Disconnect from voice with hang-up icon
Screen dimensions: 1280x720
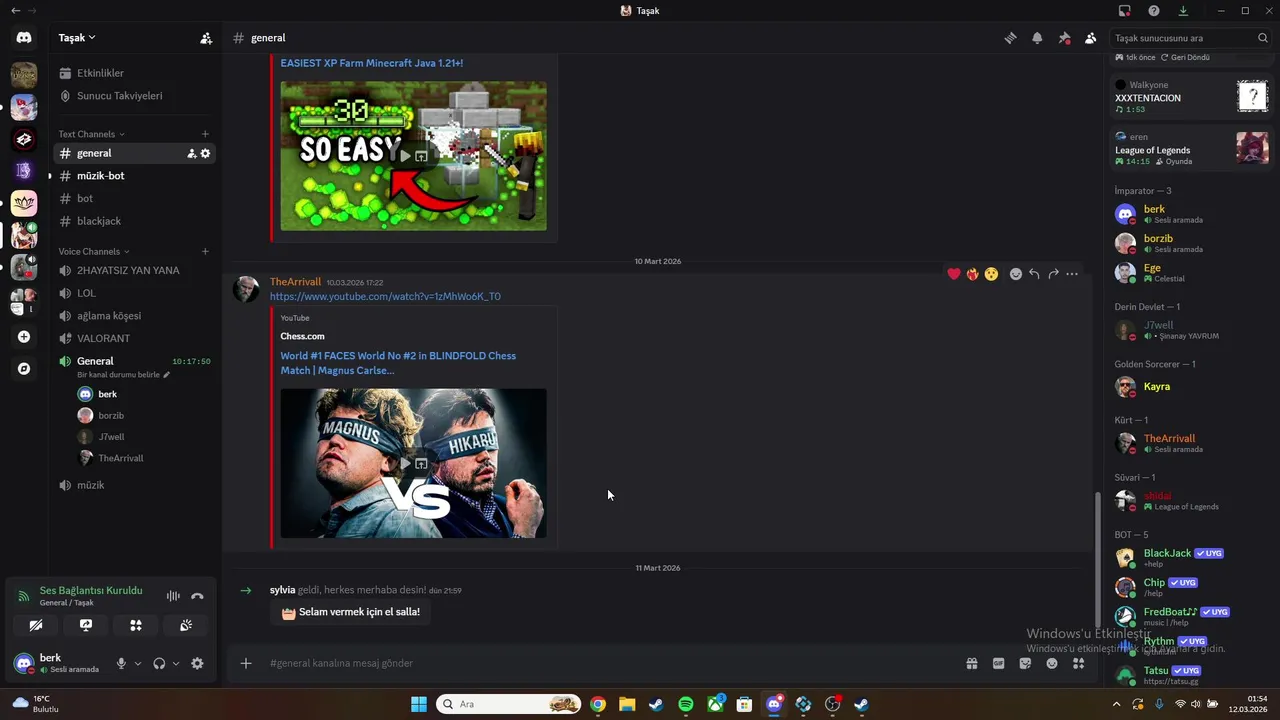(197, 596)
